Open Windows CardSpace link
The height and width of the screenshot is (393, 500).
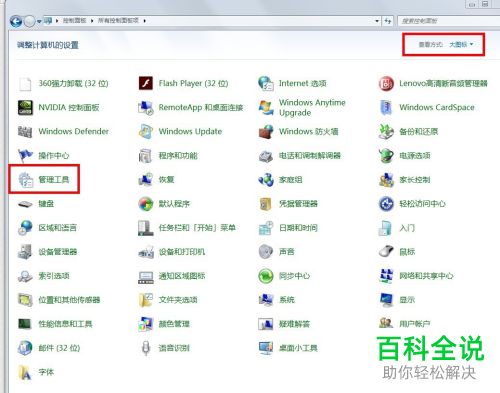click(x=437, y=107)
